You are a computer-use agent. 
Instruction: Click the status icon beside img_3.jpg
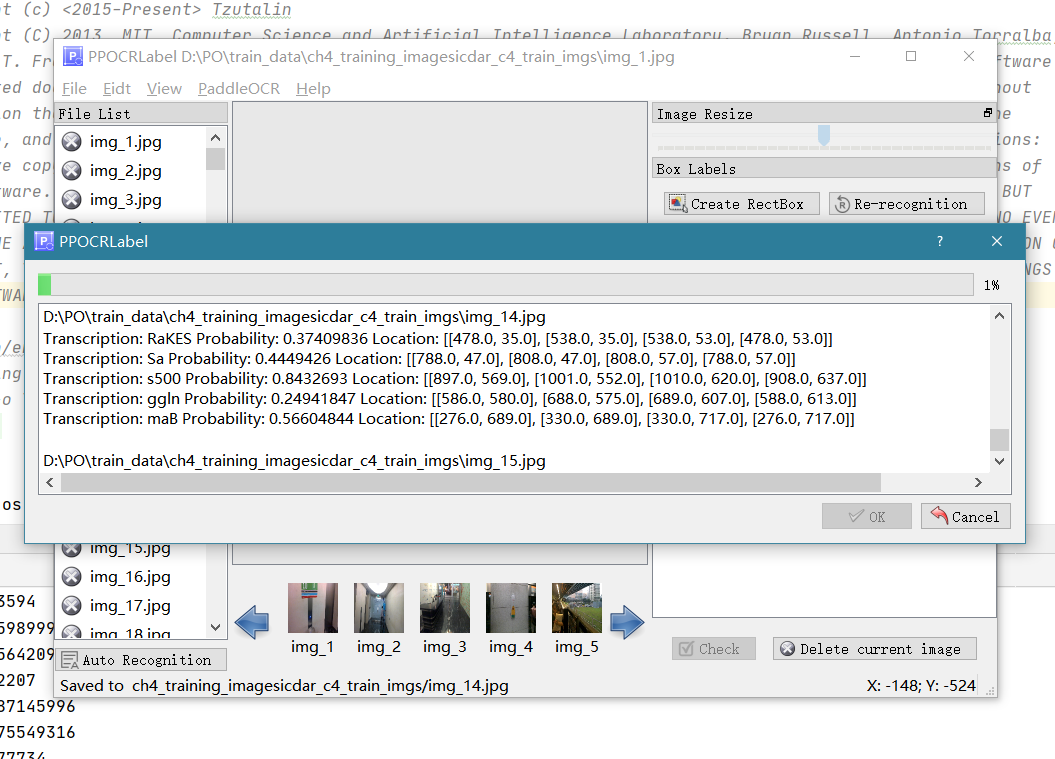tap(72, 200)
